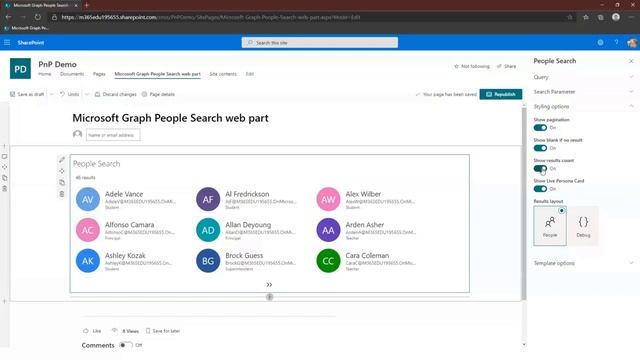
Task: Click the AC avatar for Alfonso Camara
Action: click(x=88, y=230)
